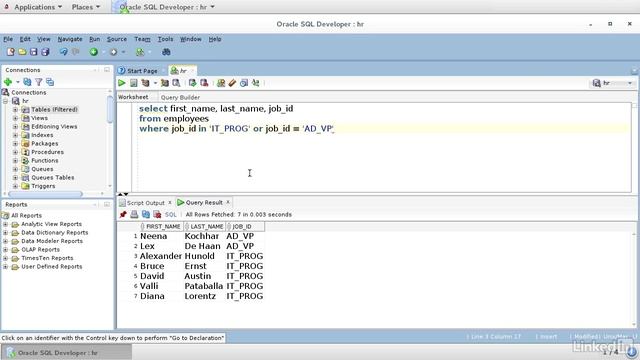Close the Script Output tab

170,203
